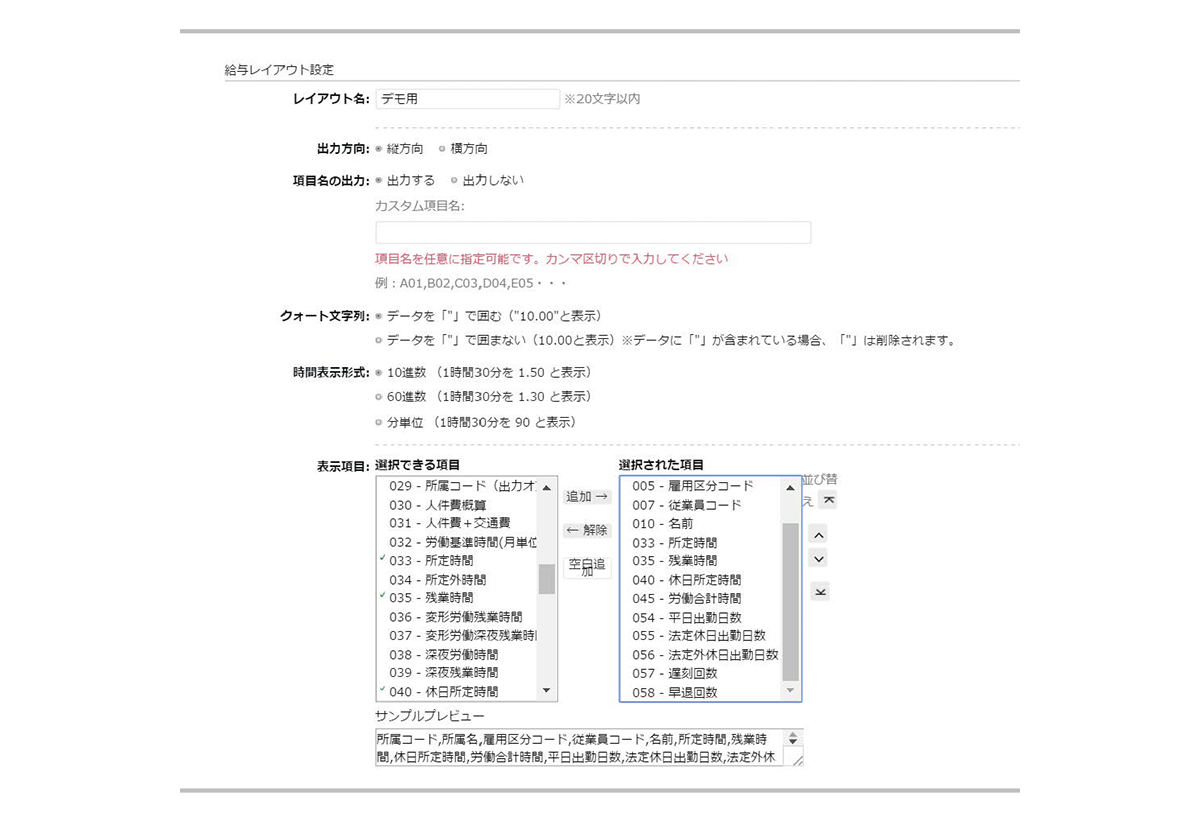Image resolution: width=1200 pixels, height=826 pixels.
Task: Select chosen item 056 - 法定外休日出勤日数
Action: (702, 655)
